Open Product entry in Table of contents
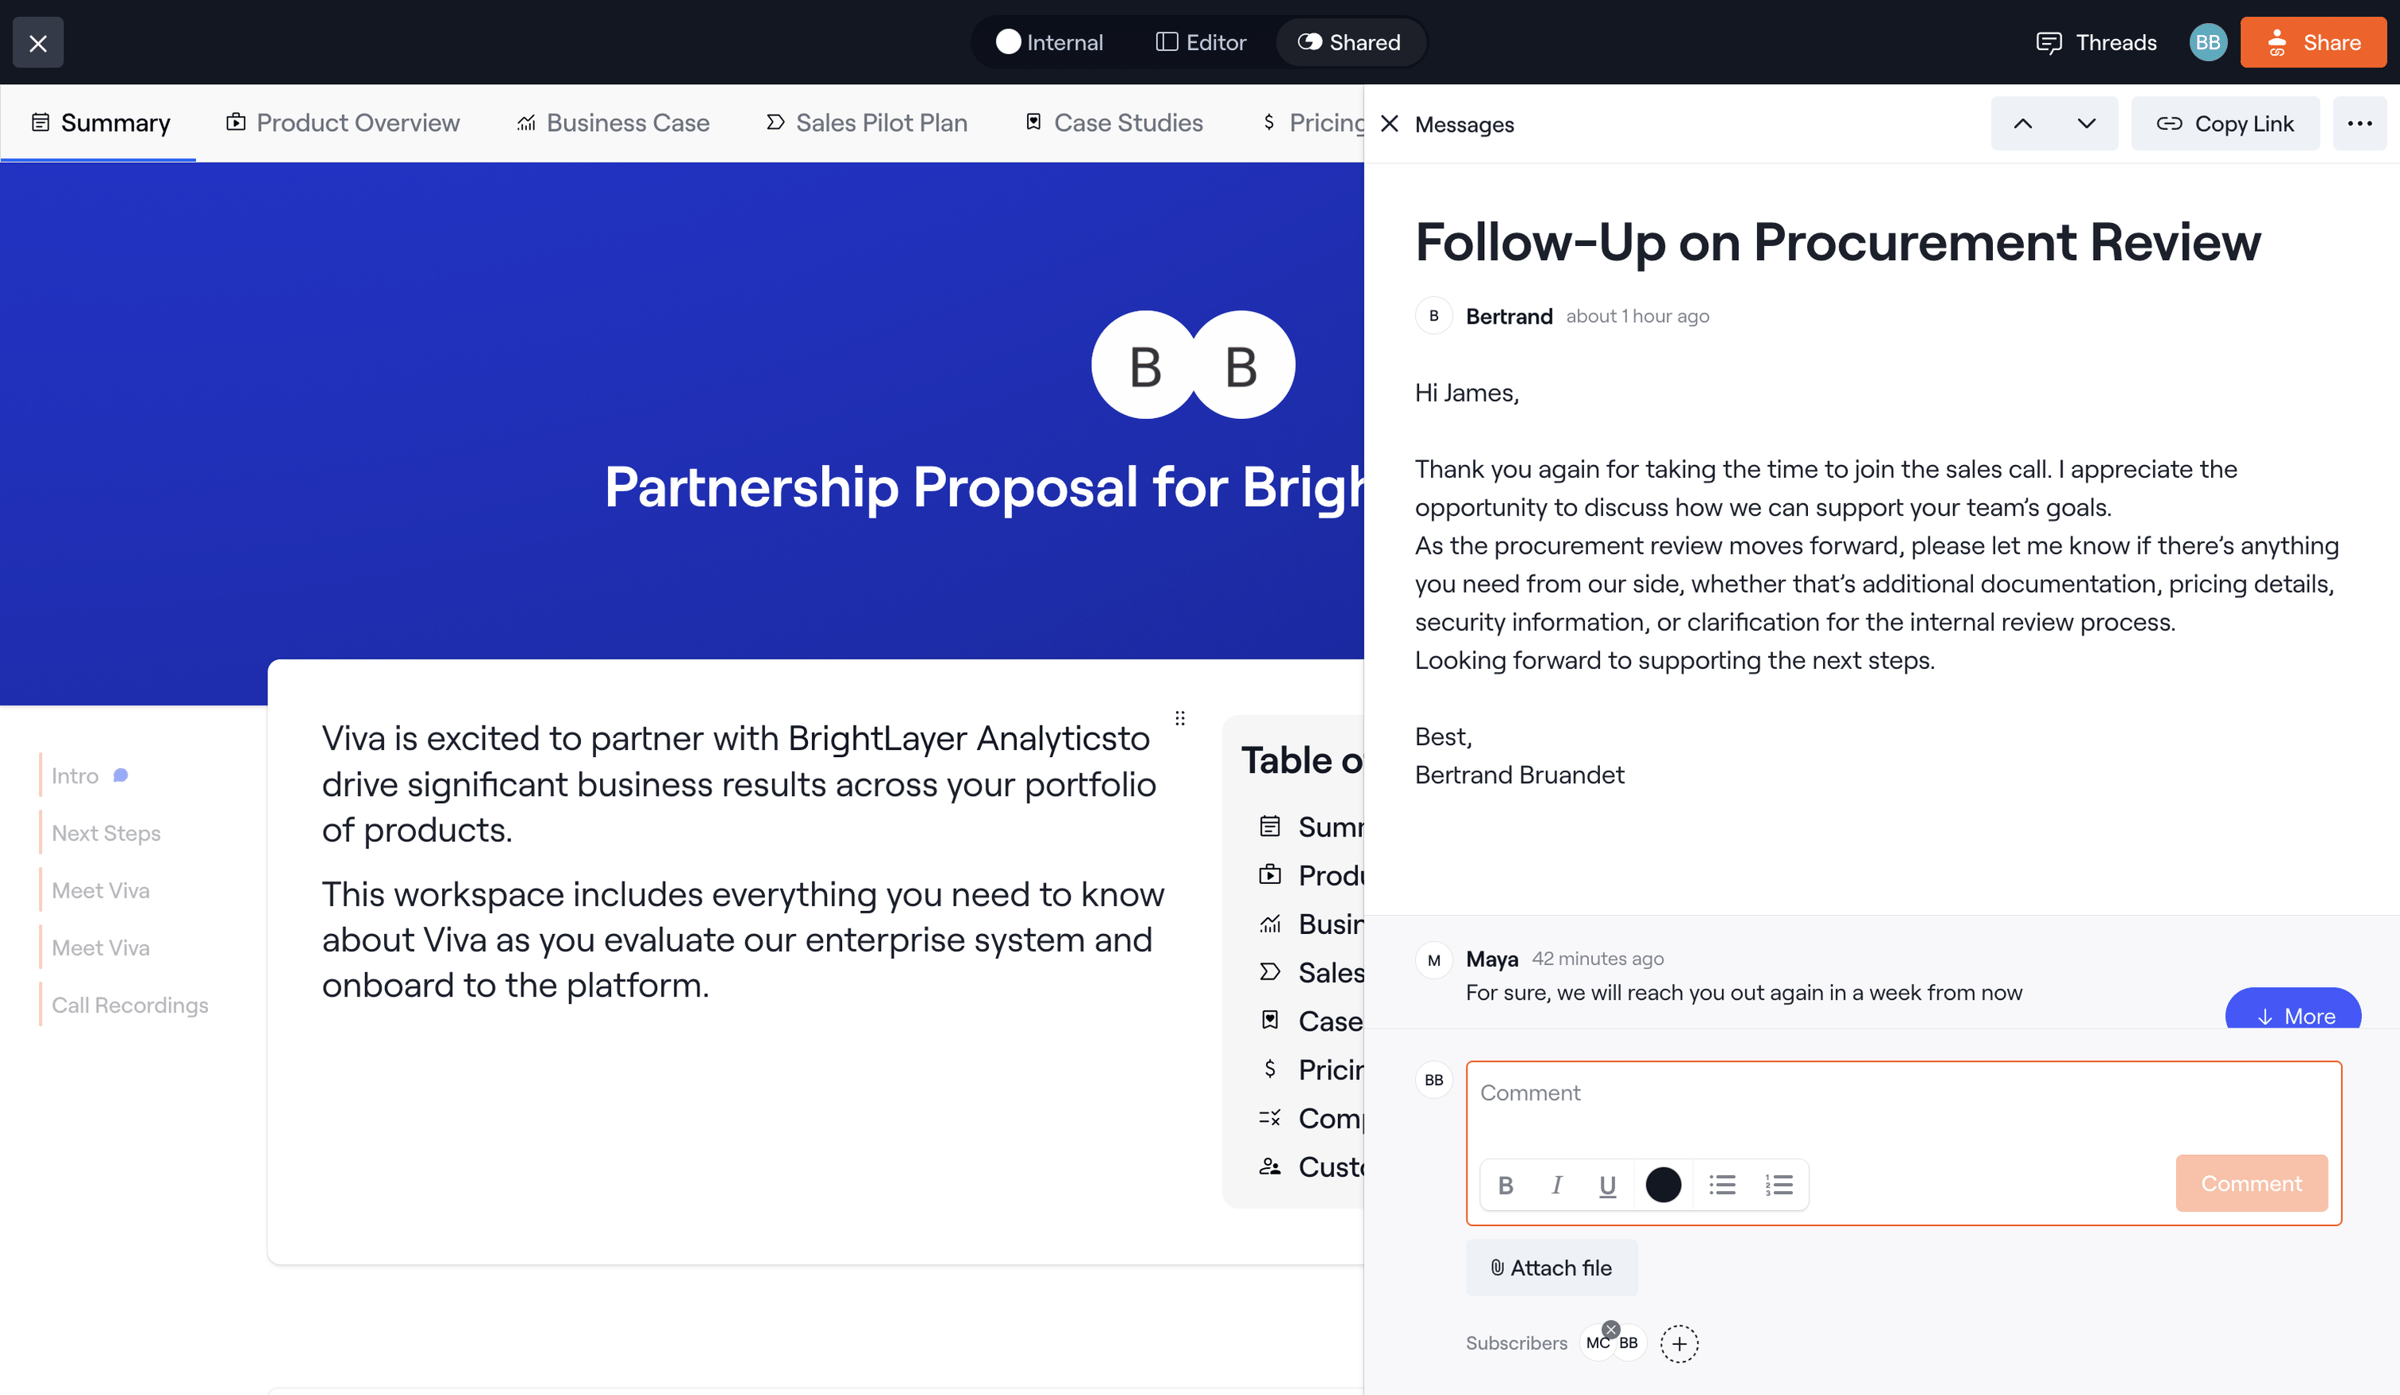 point(1311,875)
